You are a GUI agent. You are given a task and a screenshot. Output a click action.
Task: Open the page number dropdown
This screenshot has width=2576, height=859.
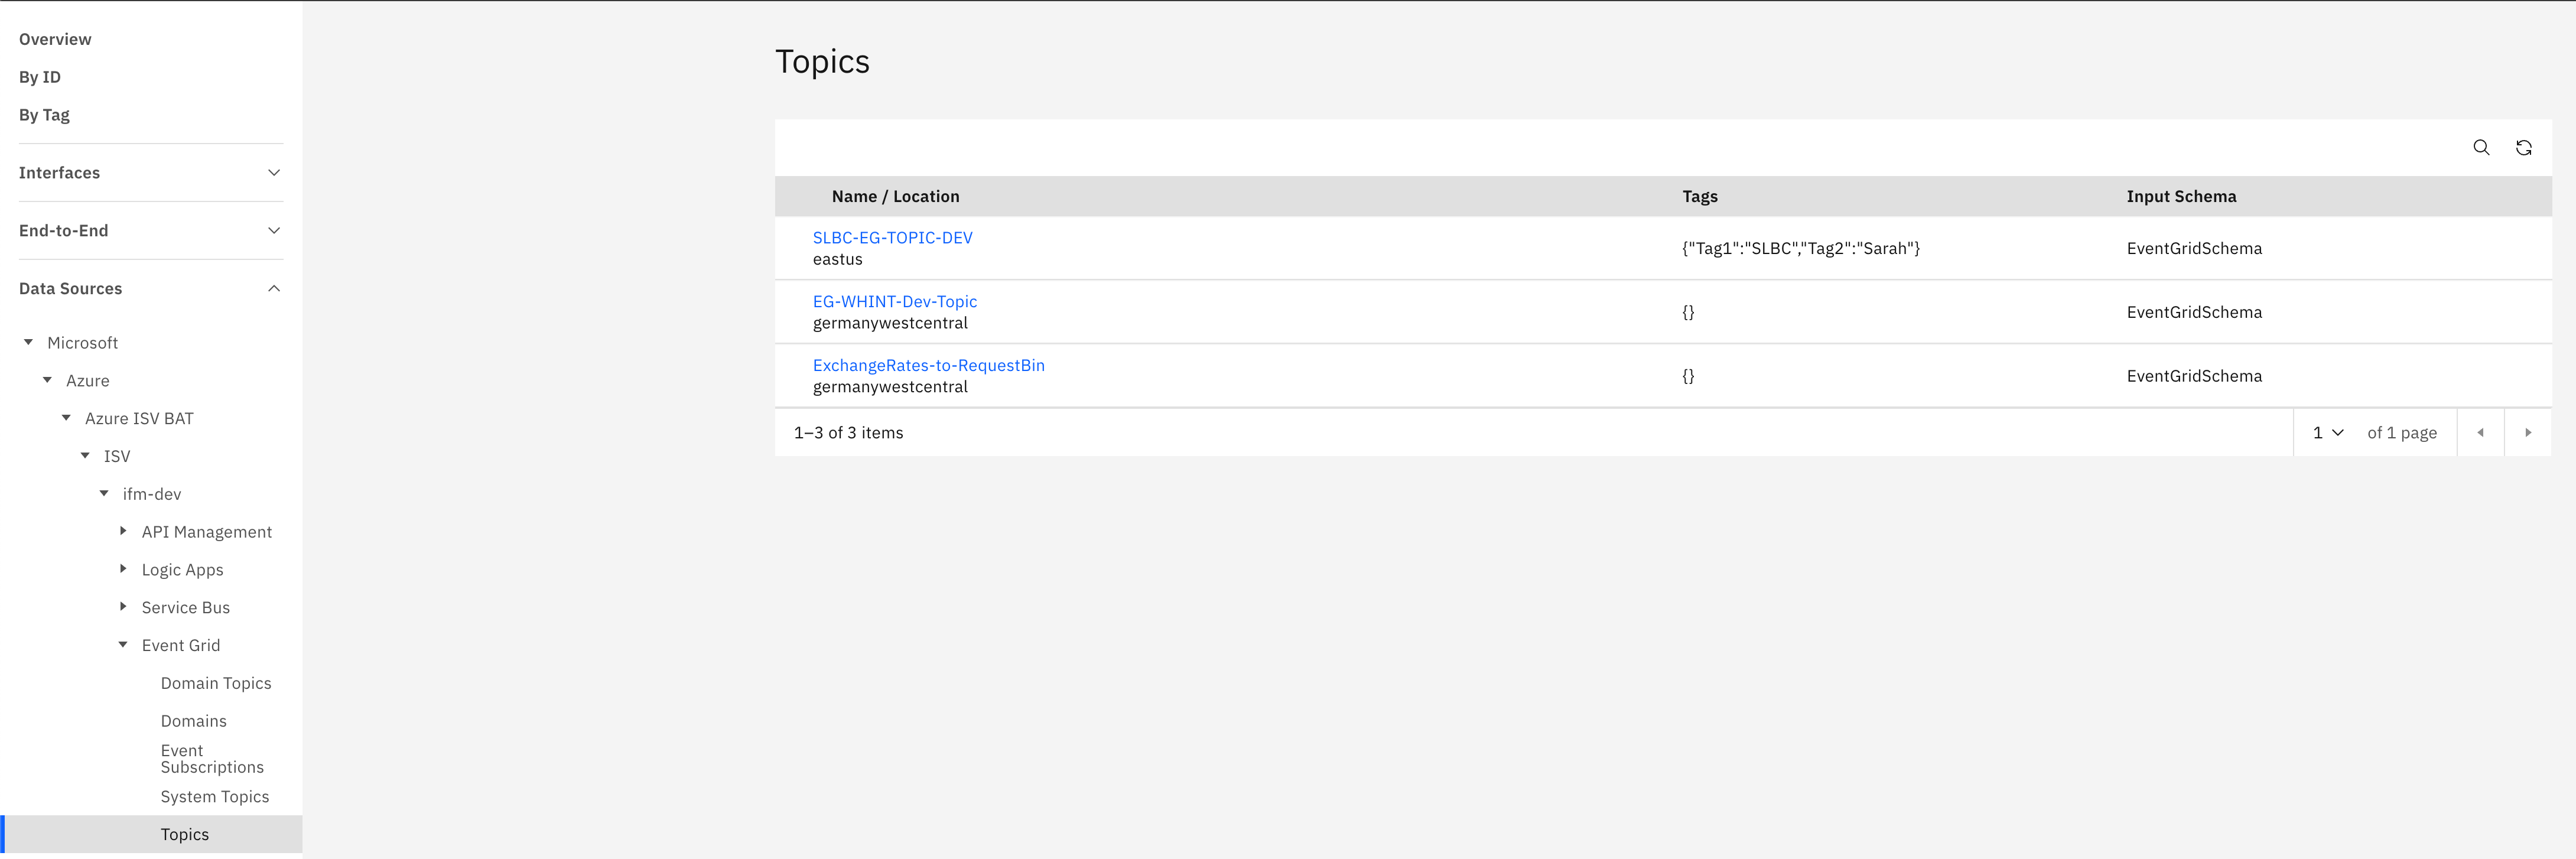[2327, 433]
